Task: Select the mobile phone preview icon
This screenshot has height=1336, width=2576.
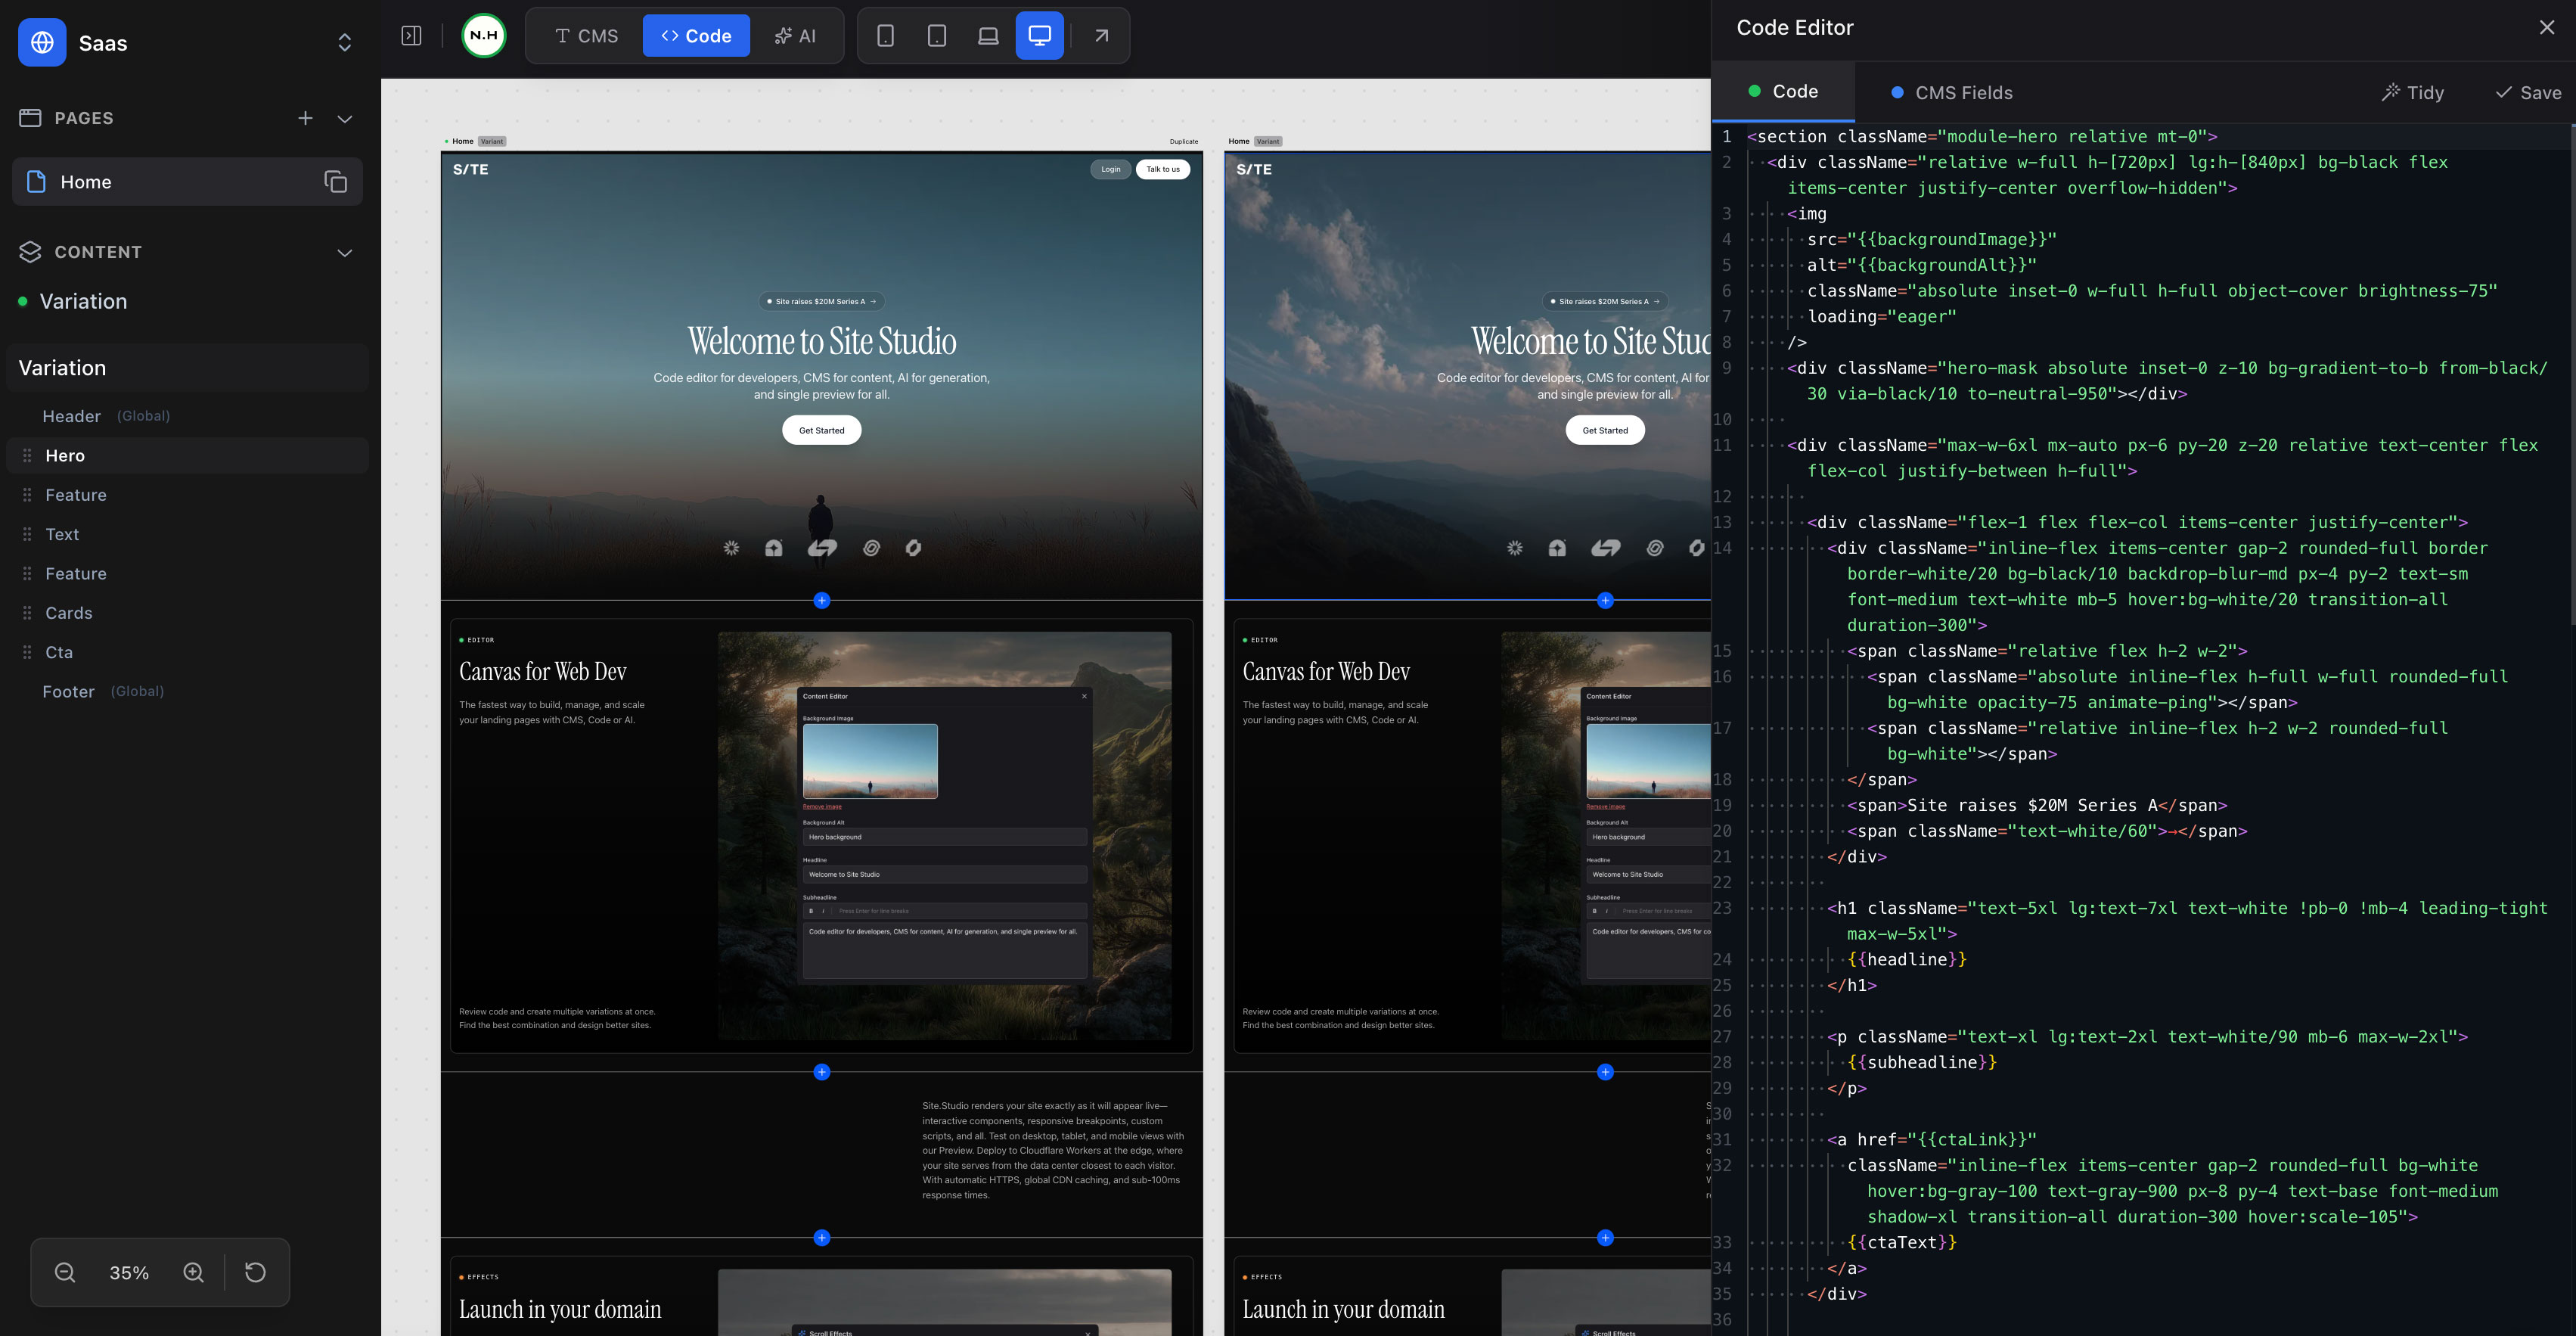Action: coord(885,36)
